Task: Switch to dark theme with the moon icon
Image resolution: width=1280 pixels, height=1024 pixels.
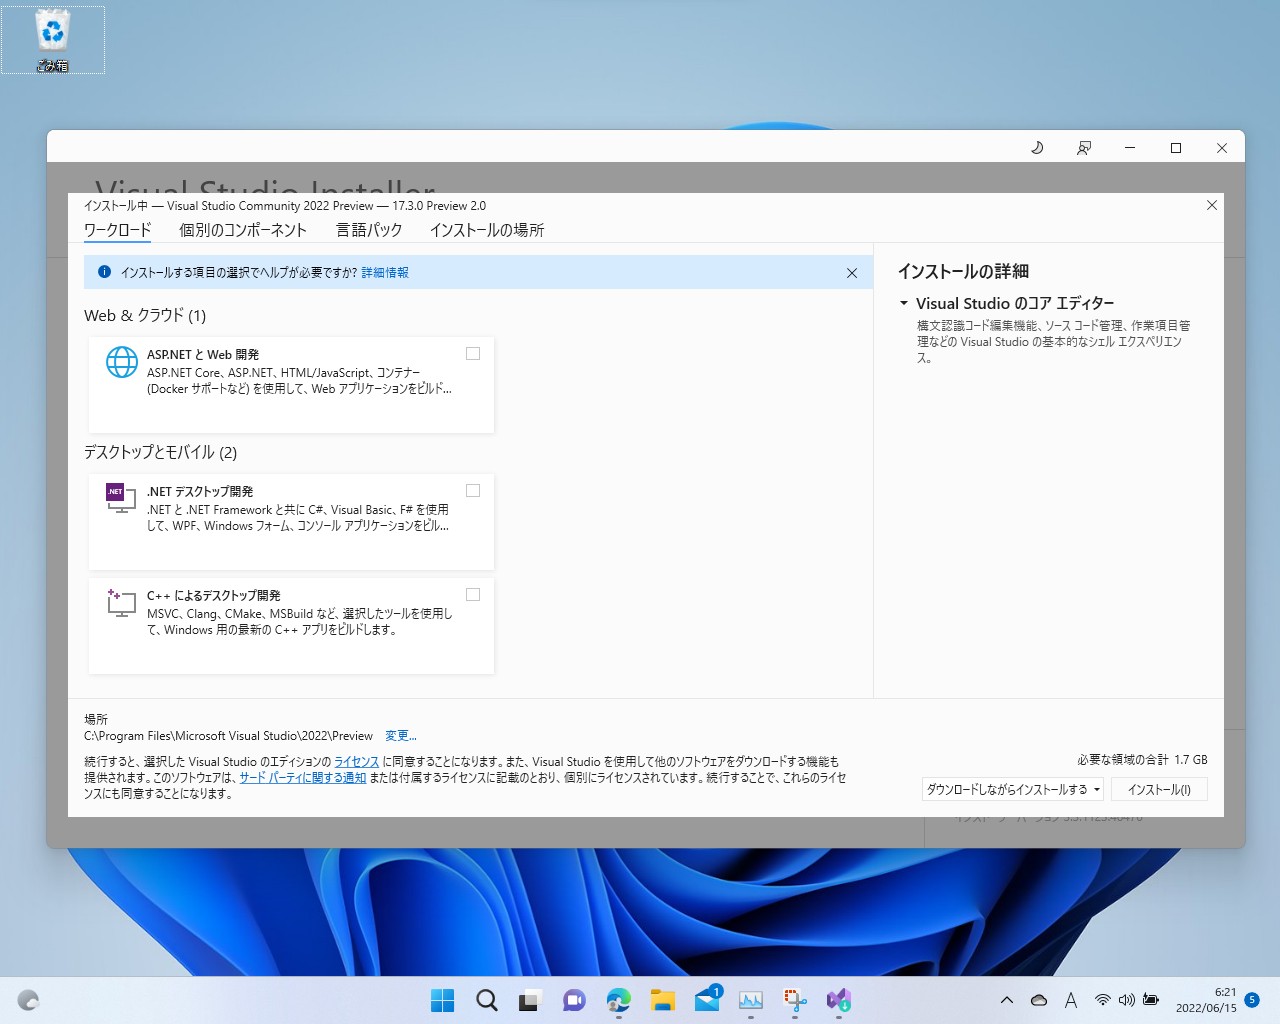Action: pos(1037,147)
